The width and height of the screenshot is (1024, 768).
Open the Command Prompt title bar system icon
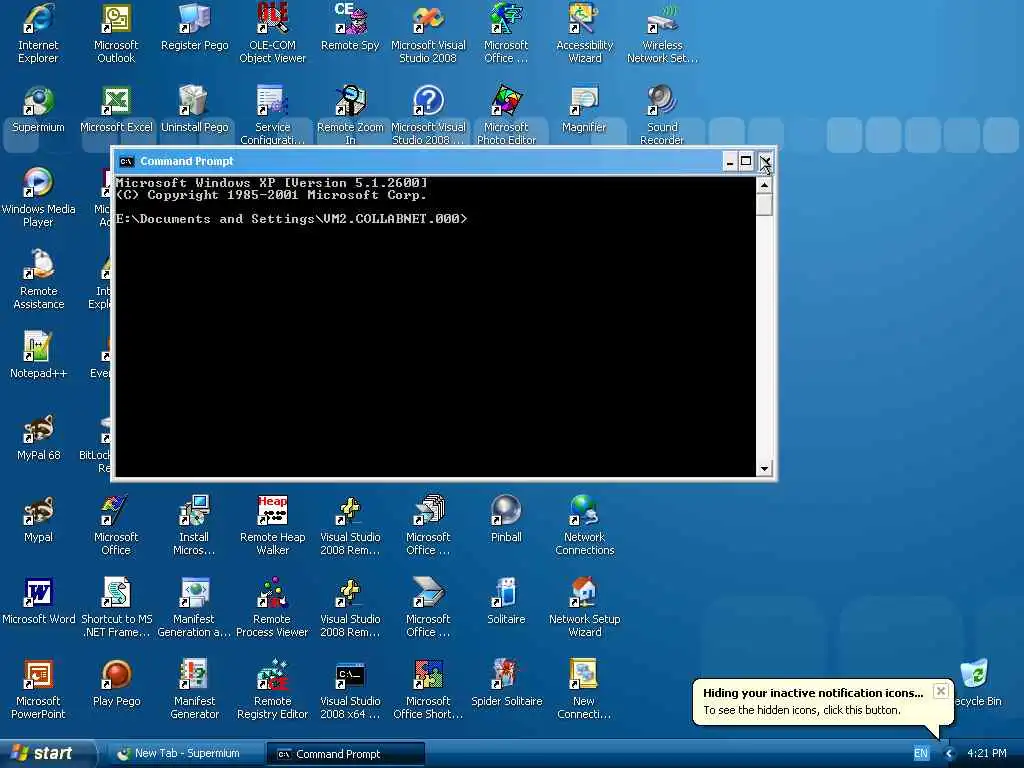(x=127, y=161)
